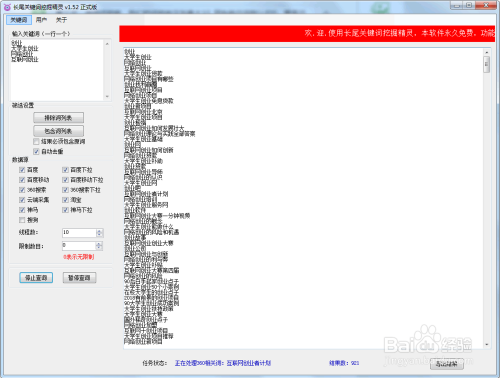Uncheck the 神马下拉 checkbox

point(65,210)
